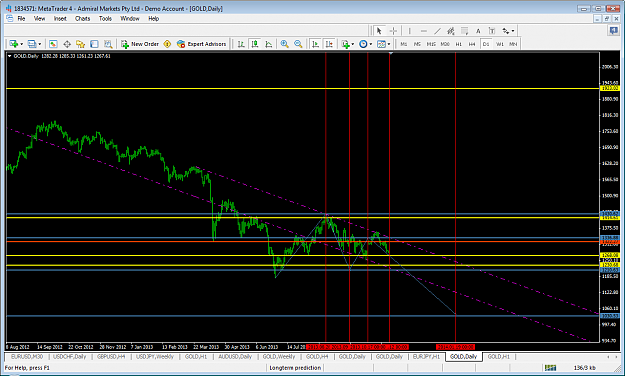Open the Window menu
The image size is (625, 376).
click(x=130, y=18)
